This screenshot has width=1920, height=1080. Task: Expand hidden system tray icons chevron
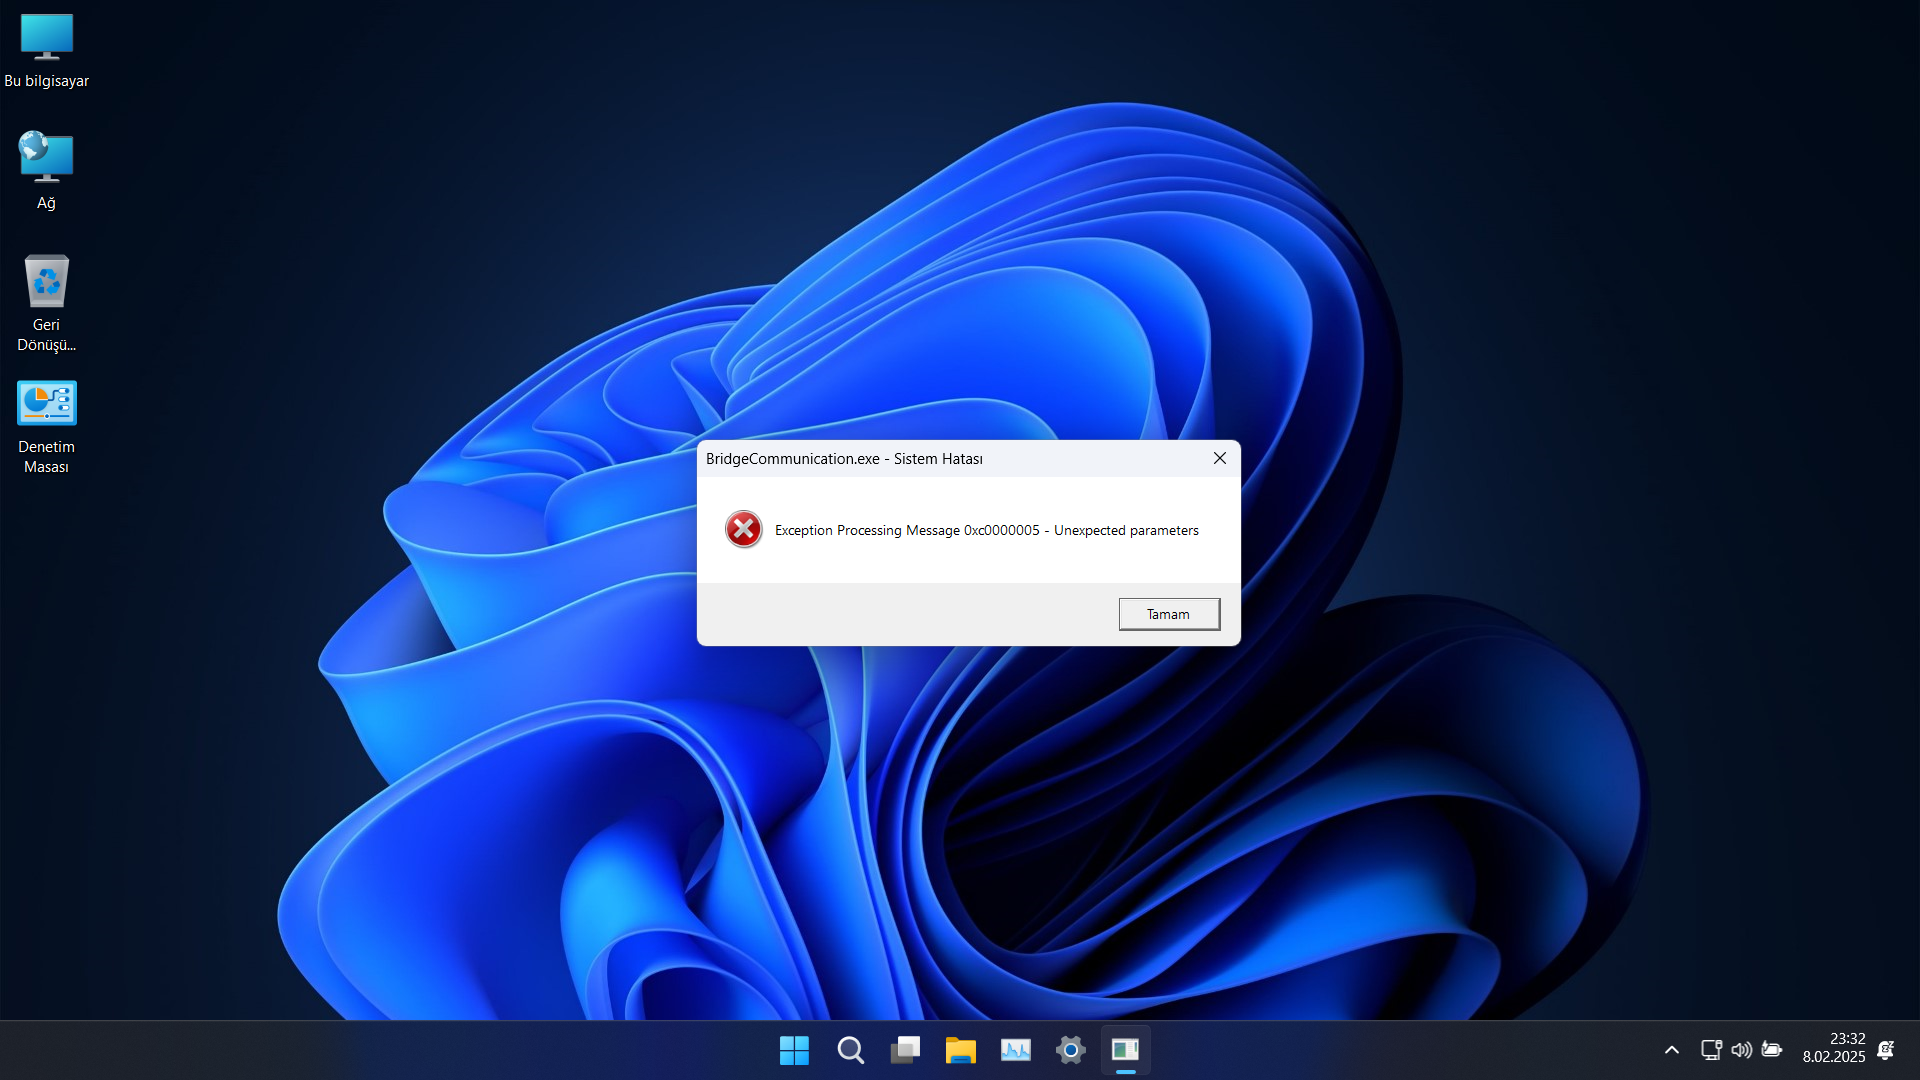pyautogui.click(x=1671, y=1050)
